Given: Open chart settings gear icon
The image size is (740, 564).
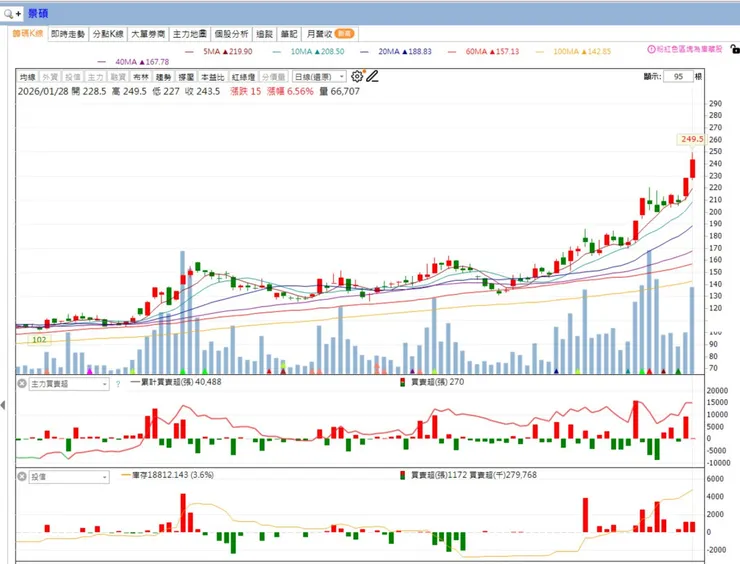Looking at the screenshot, I should [357, 76].
